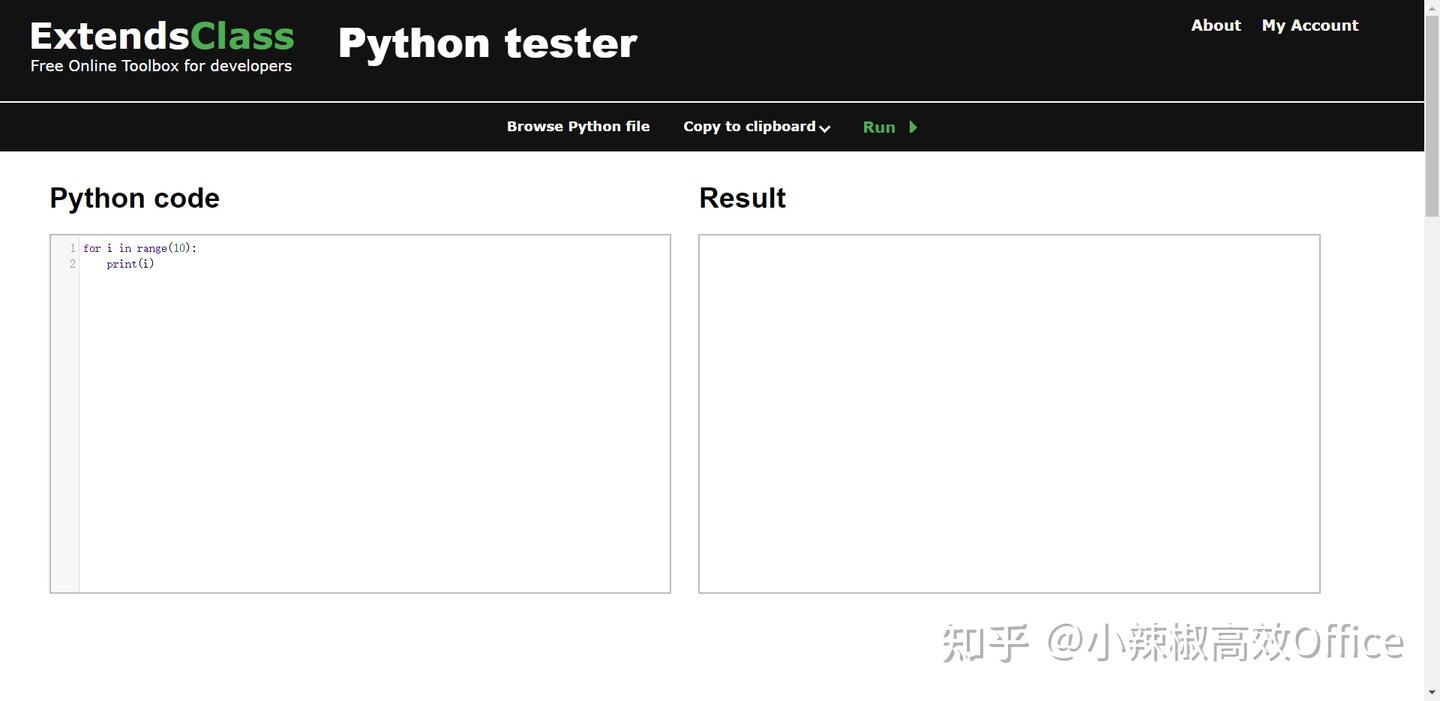Open the About page

pyautogui.click(x=1215, y=25)
